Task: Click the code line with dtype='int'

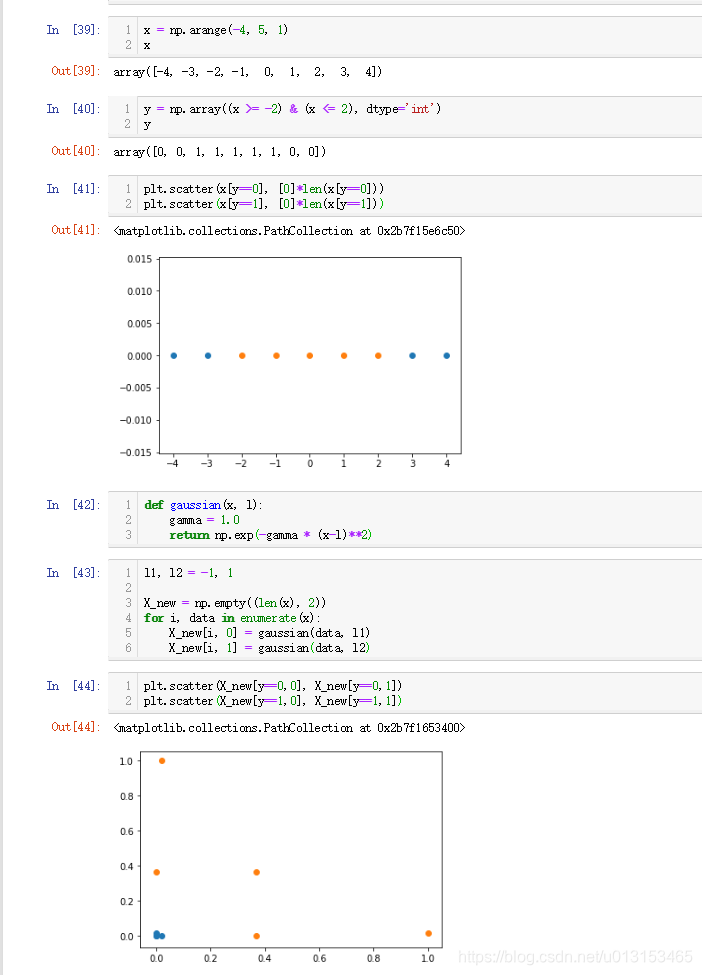Action: click(x=292, y=109)
